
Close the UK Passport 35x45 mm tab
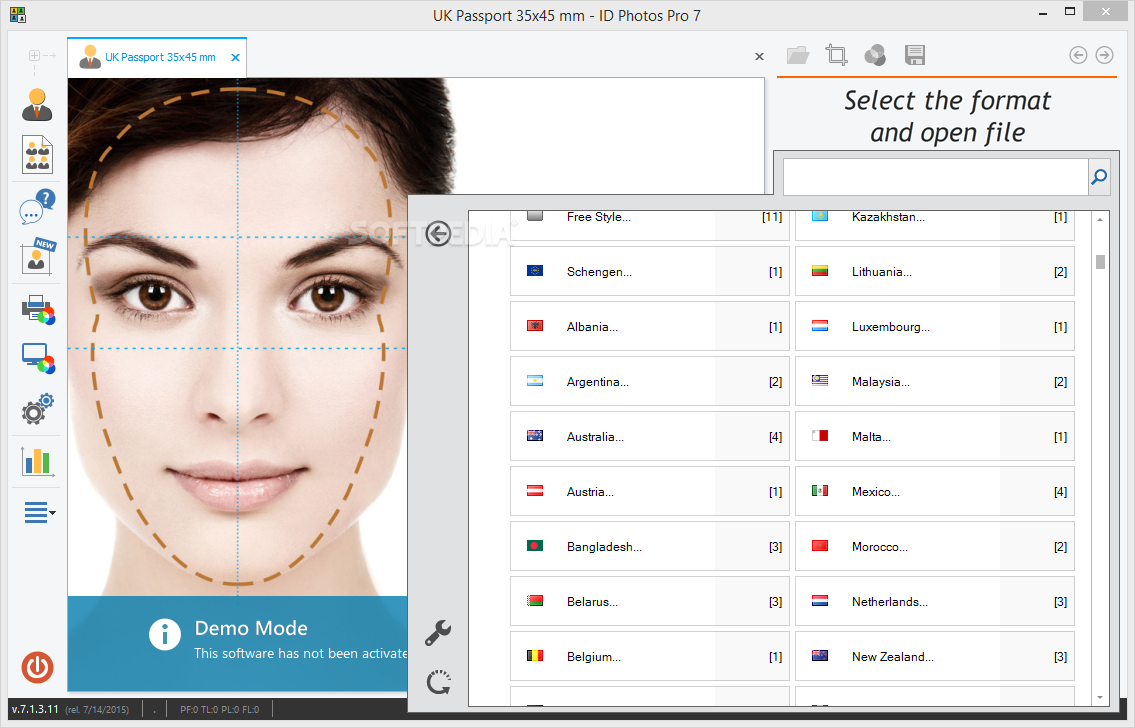click(x=235, y=58)
